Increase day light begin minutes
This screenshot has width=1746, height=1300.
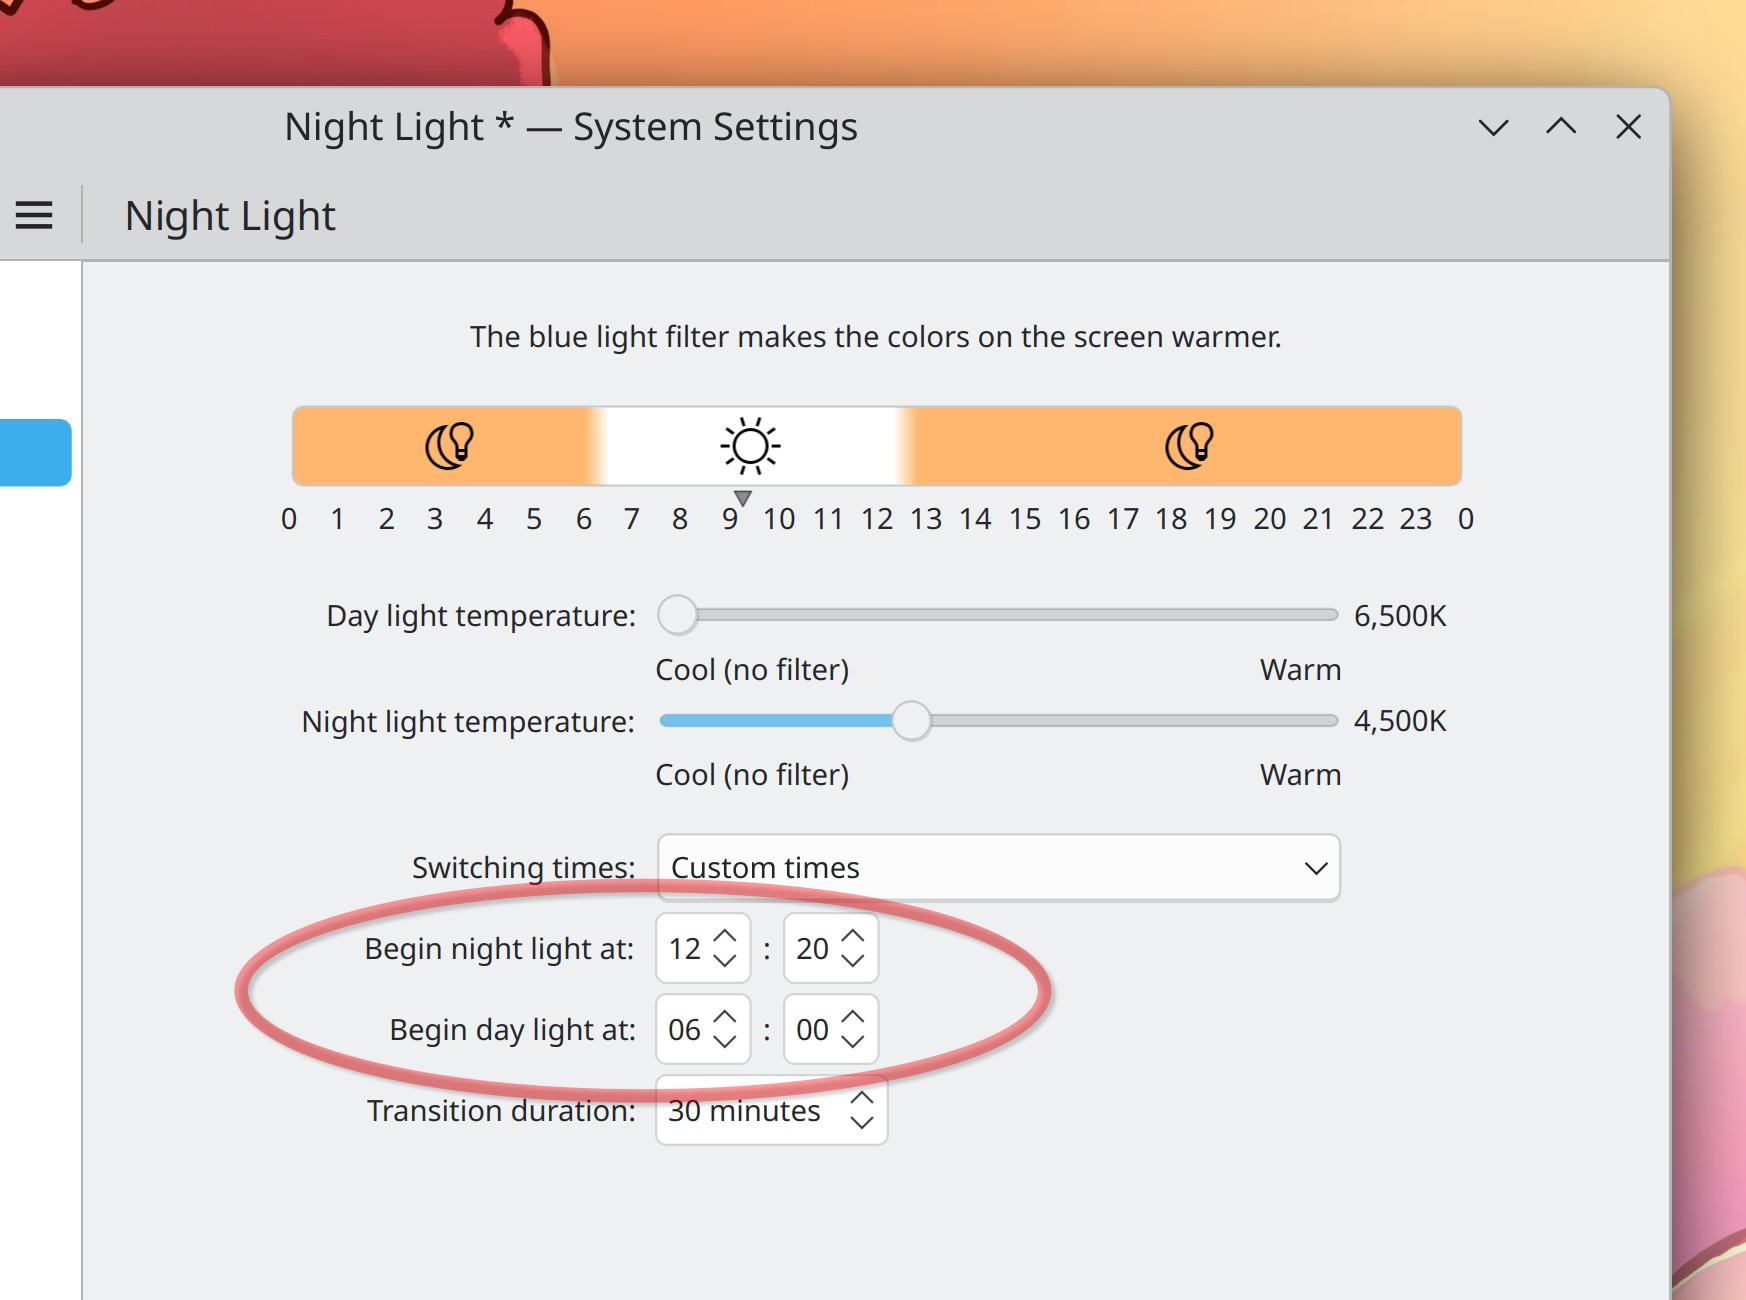(x=853, y=1018)
